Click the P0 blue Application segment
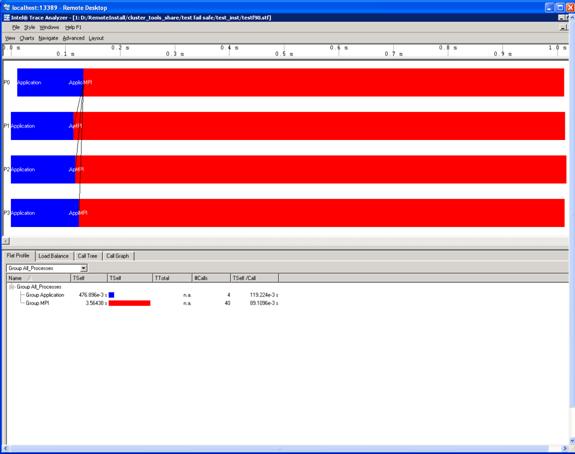The width and height of the screenshot is (575, 454). pos(50,83)
